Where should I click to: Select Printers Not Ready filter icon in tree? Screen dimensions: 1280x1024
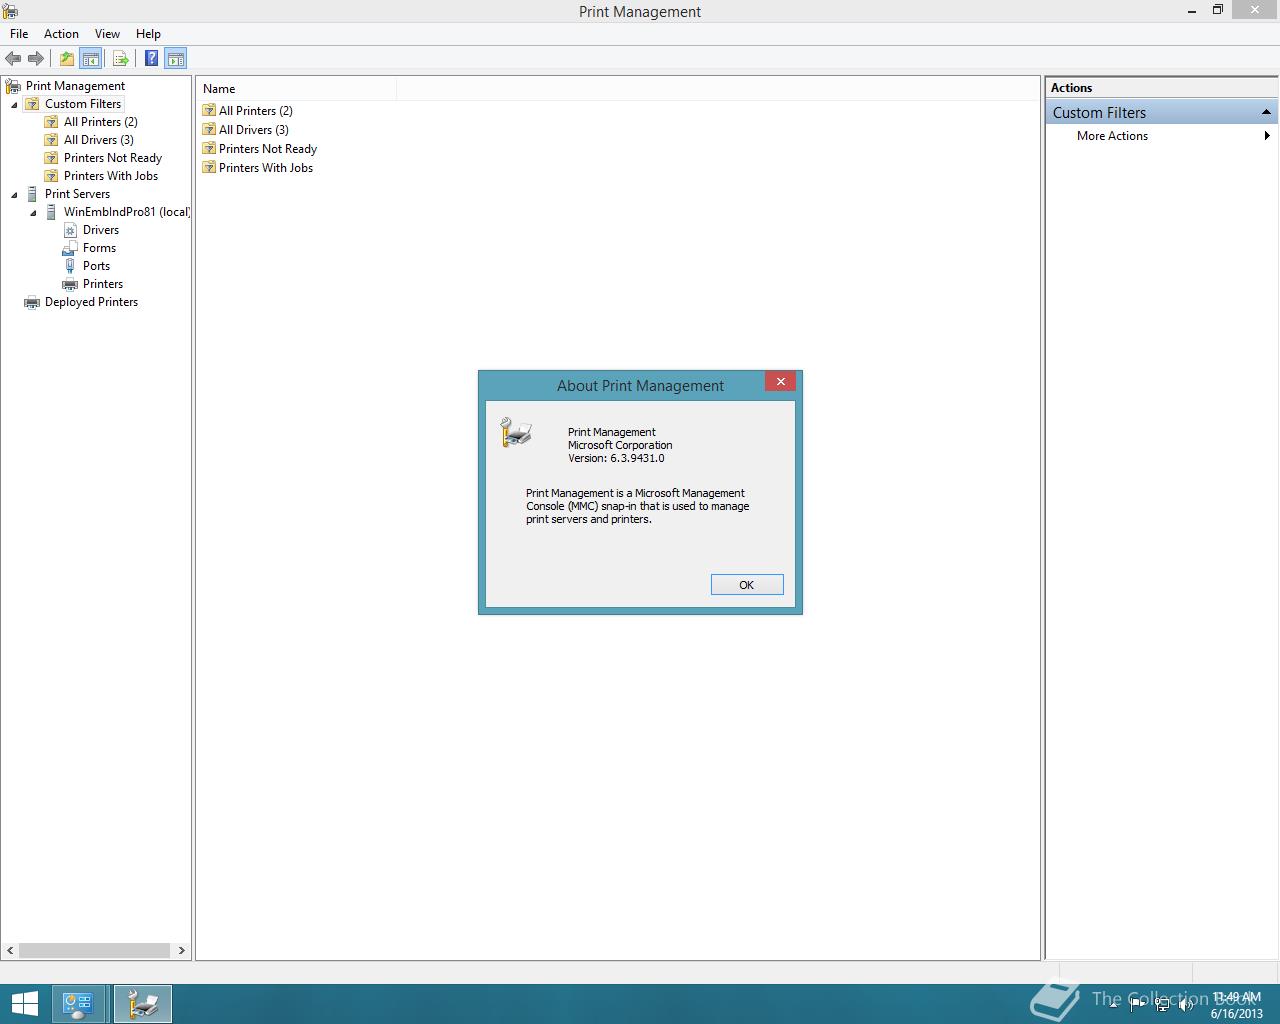click(51, 158)
